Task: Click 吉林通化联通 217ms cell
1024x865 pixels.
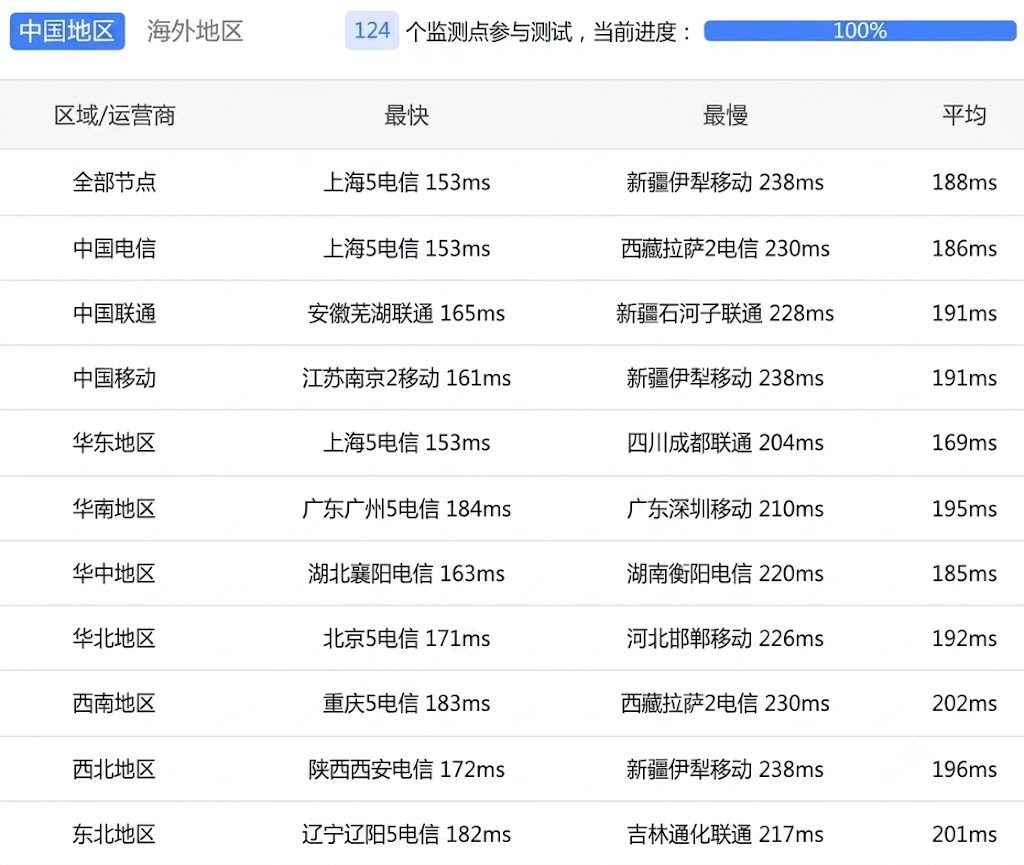Action: (x=725, y=834)
